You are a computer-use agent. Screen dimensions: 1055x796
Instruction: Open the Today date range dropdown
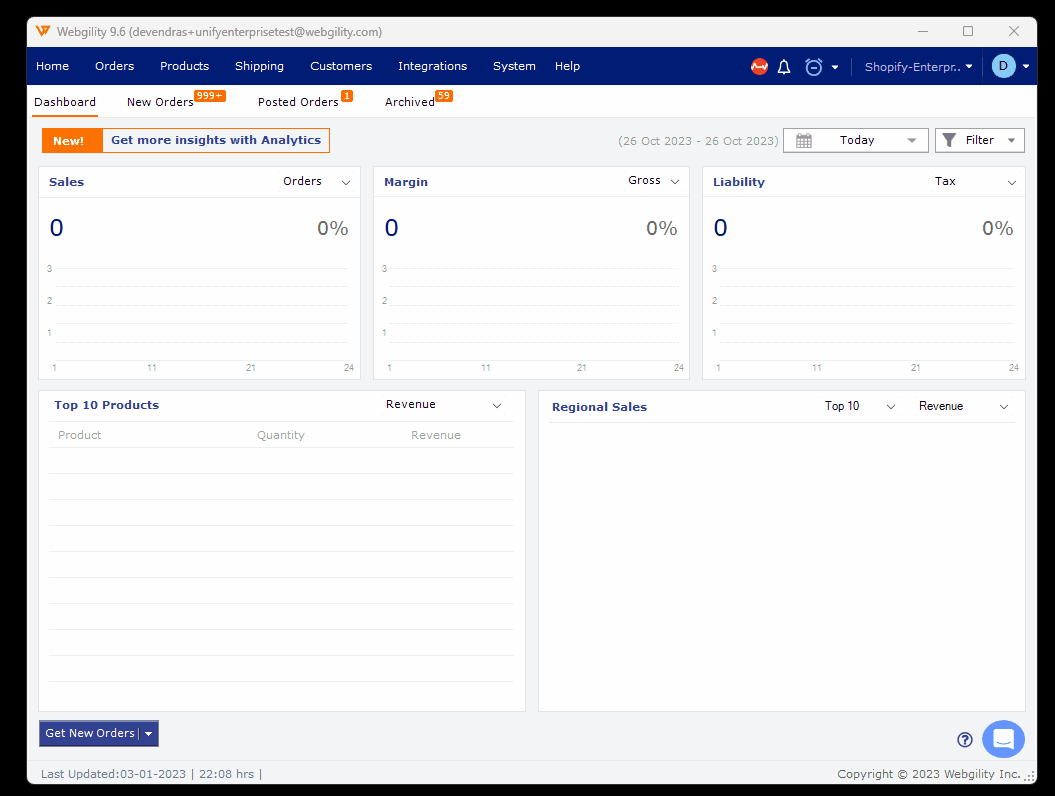[856, 141]
